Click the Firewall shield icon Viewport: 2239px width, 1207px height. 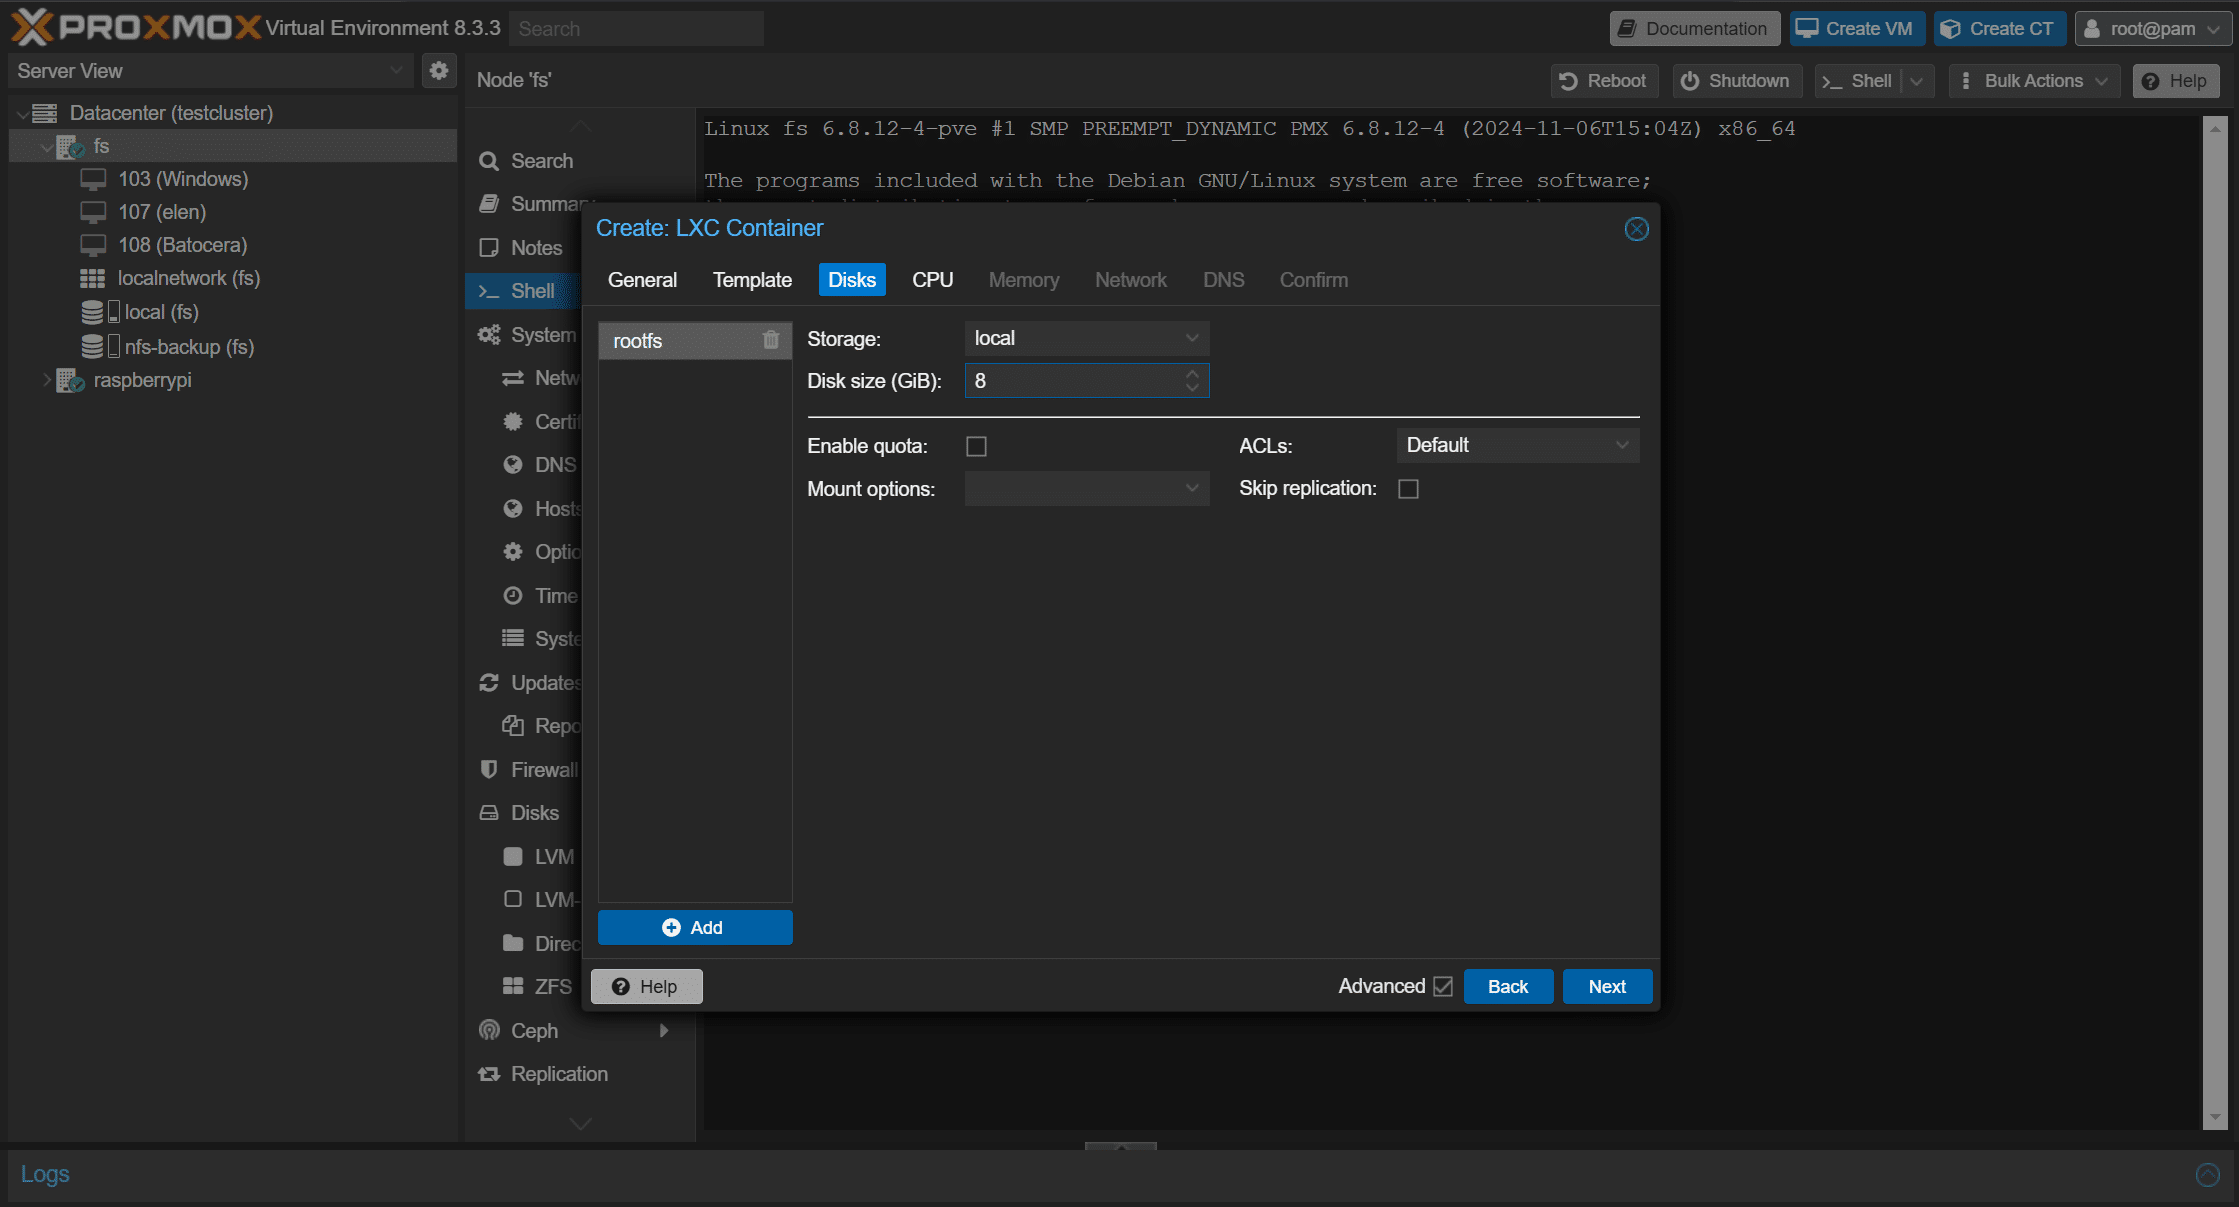489,769
